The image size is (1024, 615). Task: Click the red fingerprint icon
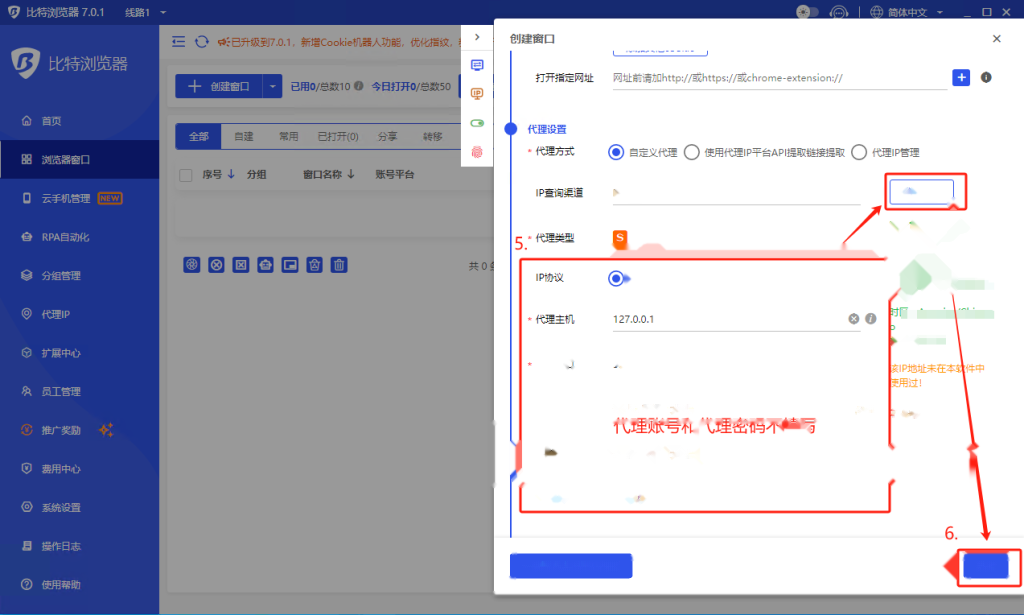tap(477, 152)
